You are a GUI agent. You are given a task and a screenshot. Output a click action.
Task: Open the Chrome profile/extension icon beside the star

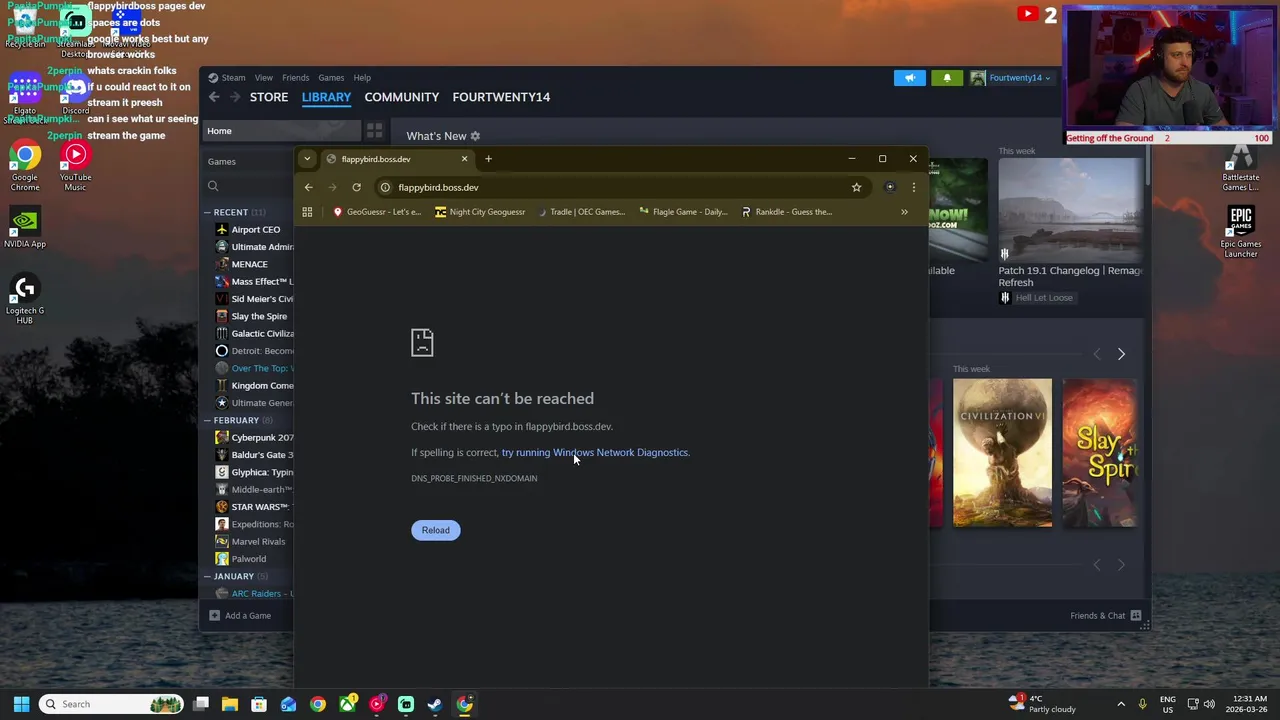(x=889, y=187)
